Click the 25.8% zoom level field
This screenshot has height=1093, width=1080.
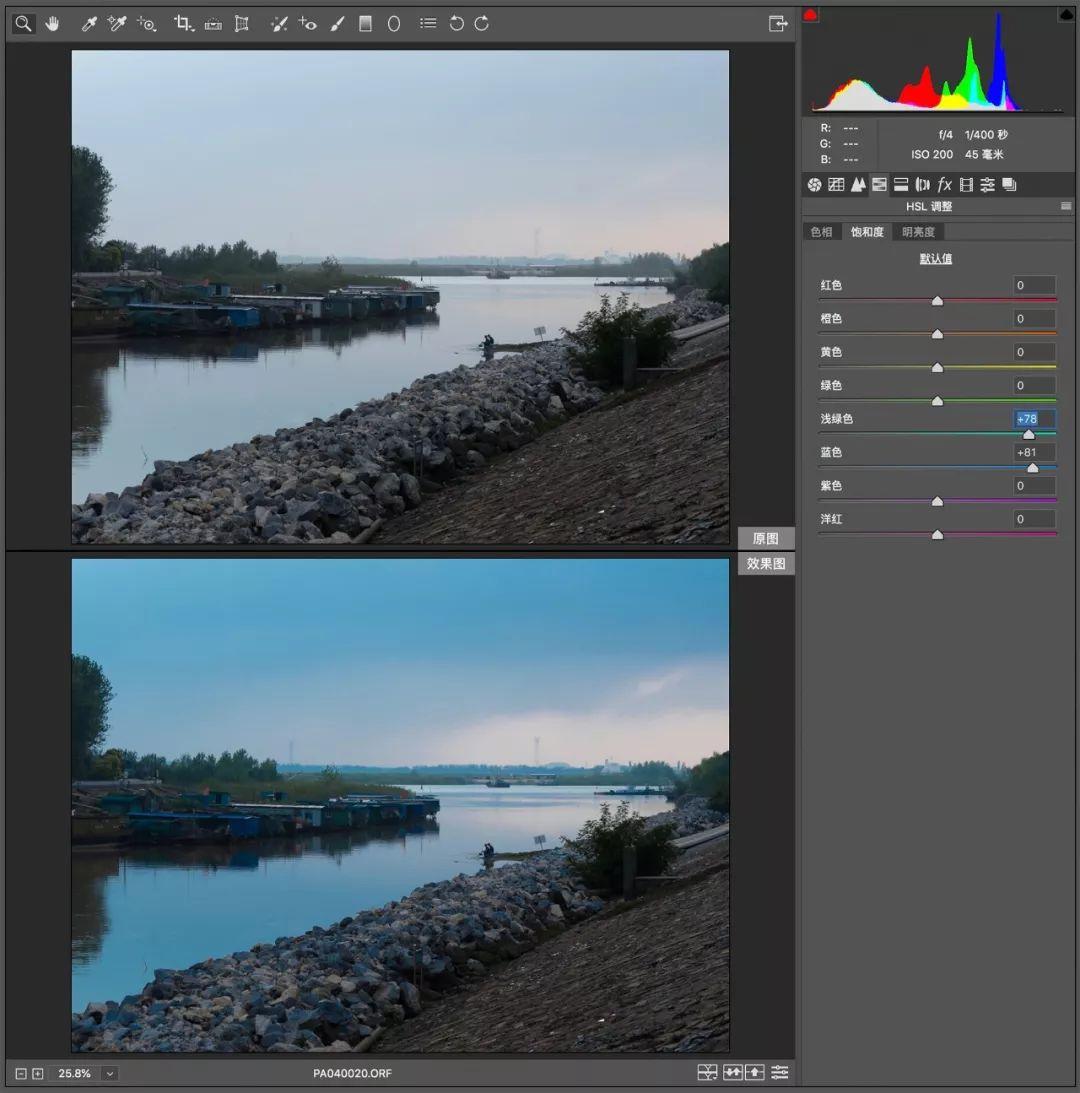tap(75, 1073)
